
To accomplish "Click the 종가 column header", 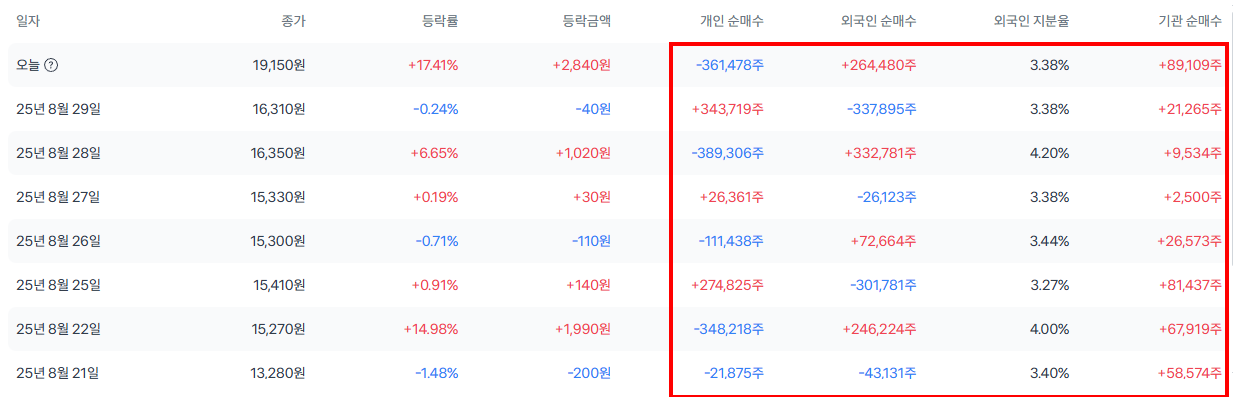I will pyautogui.click(x=293, y=21).
